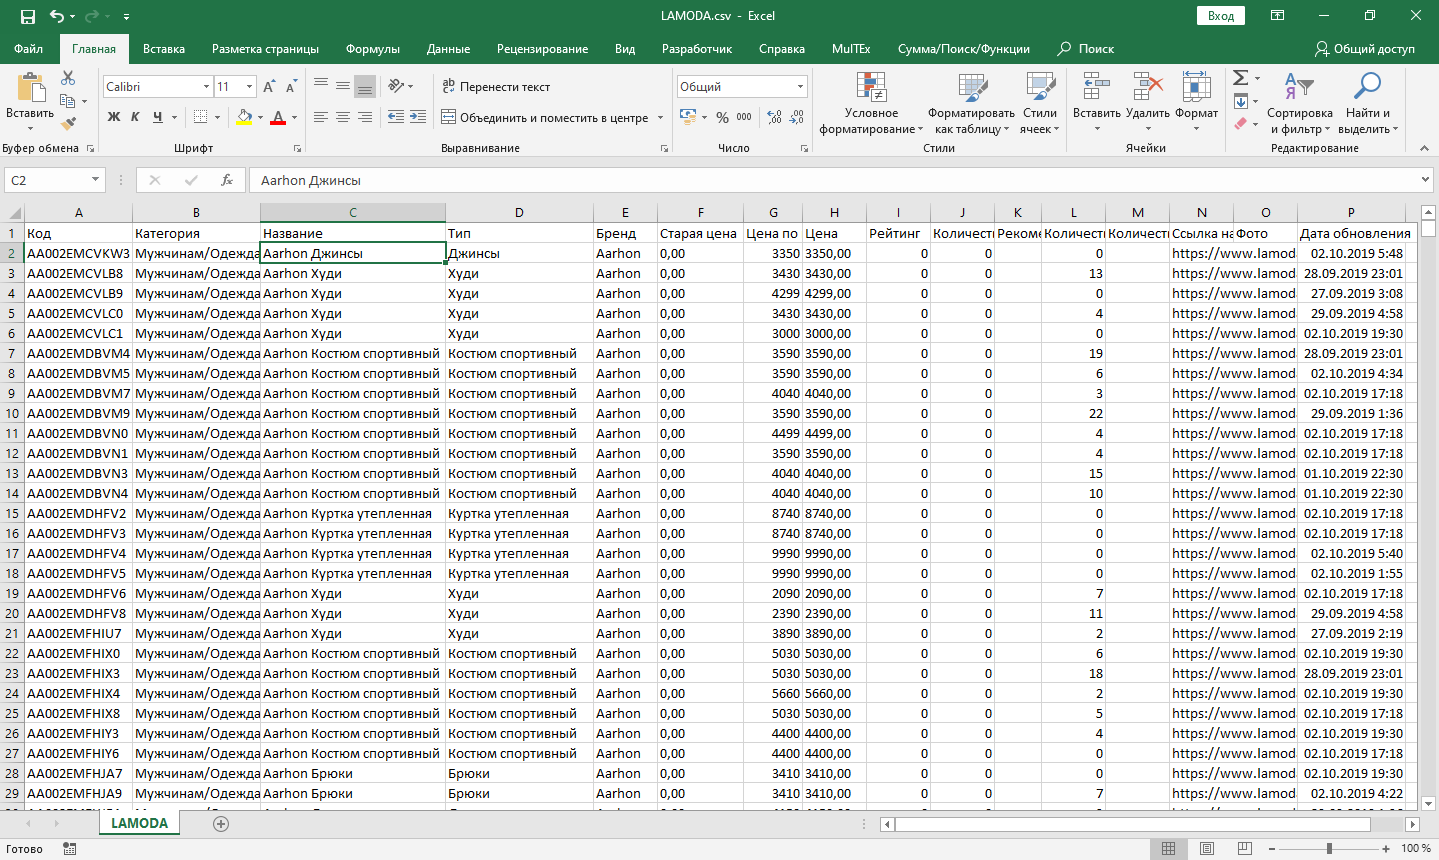Increase font size with the large A icon
1439x860 pixels.
pyautogui.click(x=269, y=87)
